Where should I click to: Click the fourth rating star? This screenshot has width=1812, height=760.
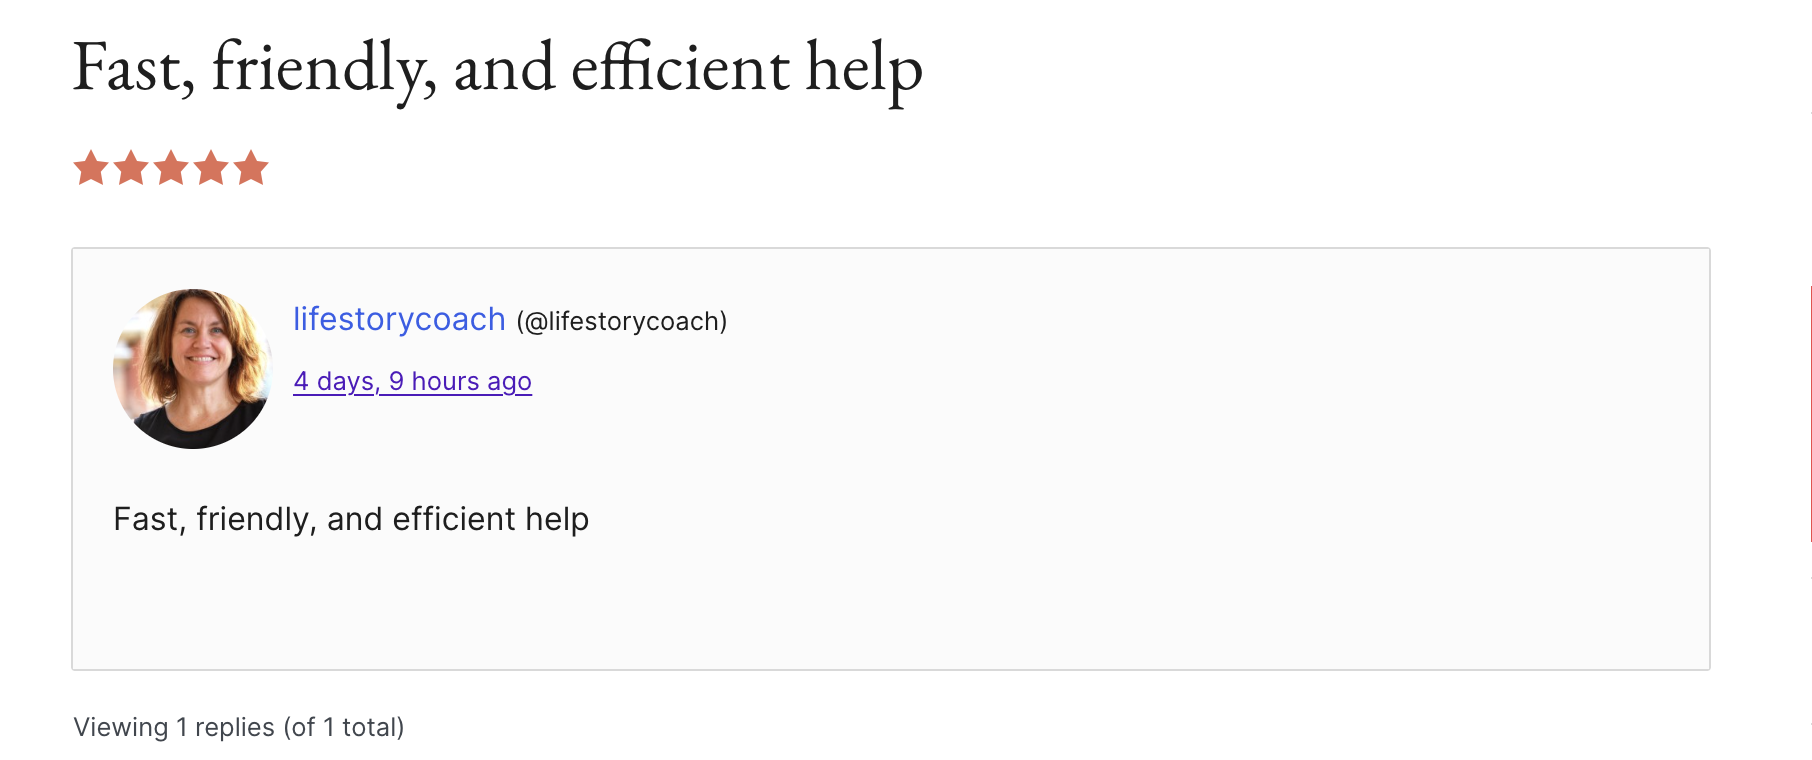(211, 168)
